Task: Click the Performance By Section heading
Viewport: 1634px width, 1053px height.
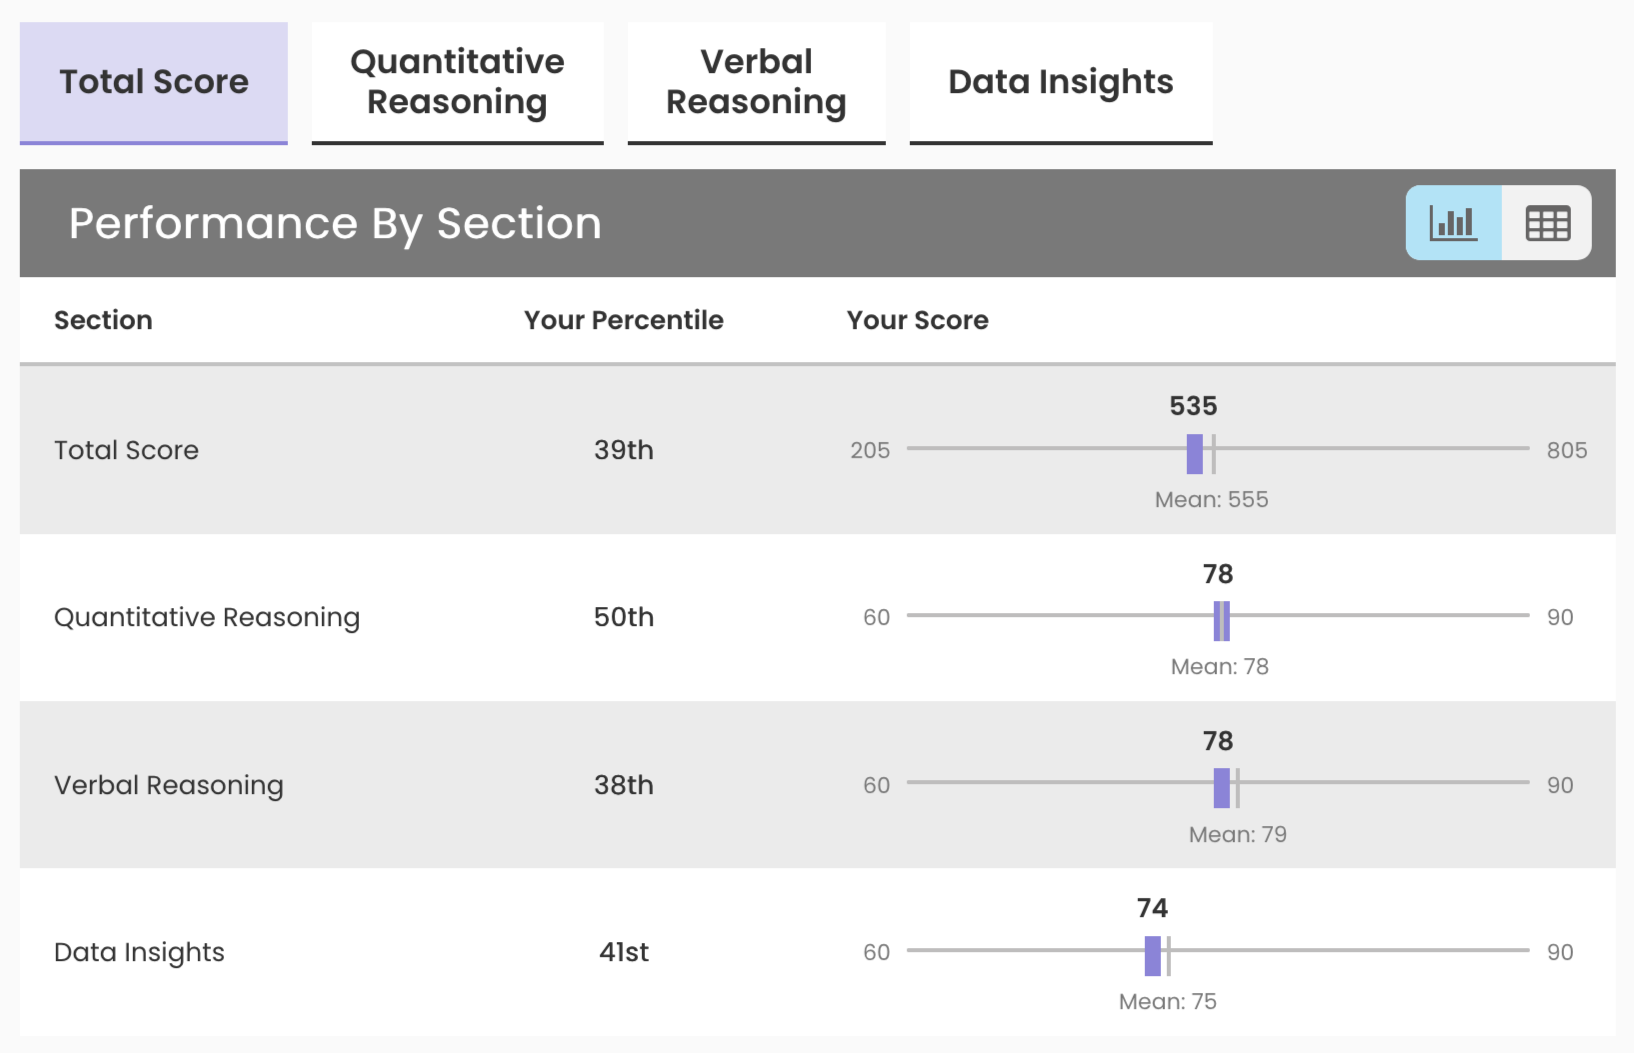Action: pos(335,223)
